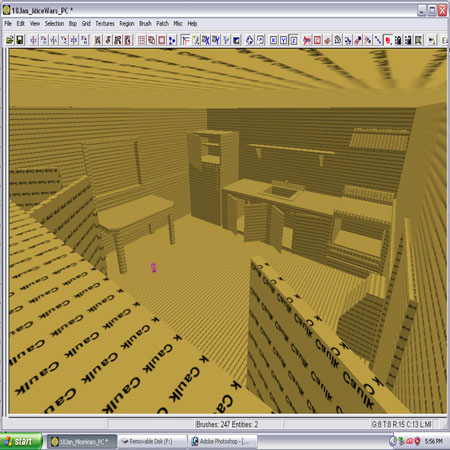
Task: Open the View menu
Action: coord(35,24)
